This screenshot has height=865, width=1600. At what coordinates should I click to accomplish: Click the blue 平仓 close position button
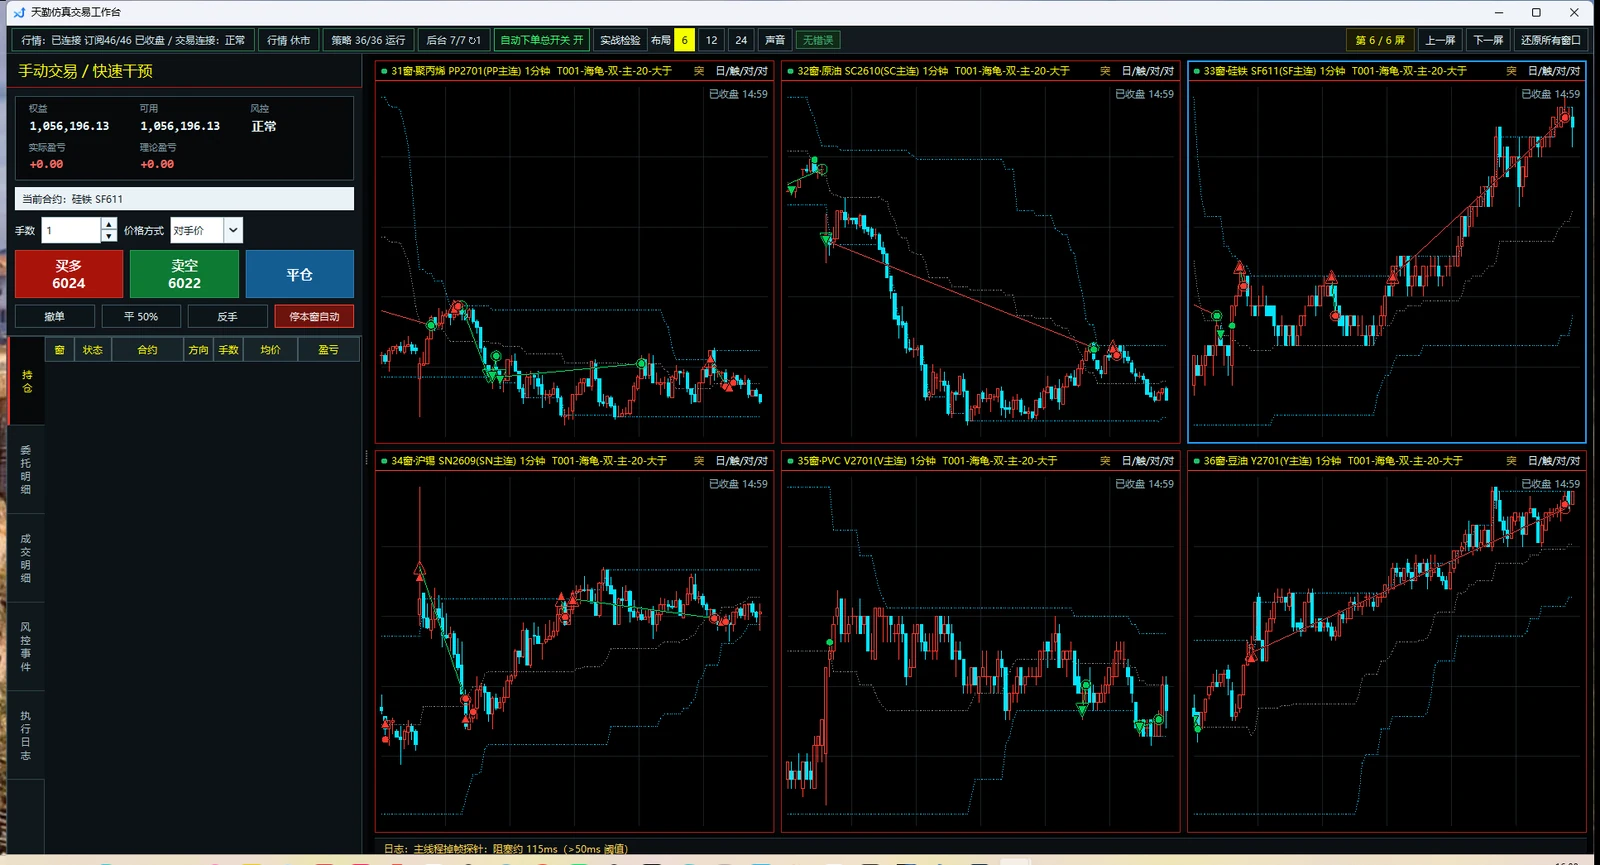(300, 274)
